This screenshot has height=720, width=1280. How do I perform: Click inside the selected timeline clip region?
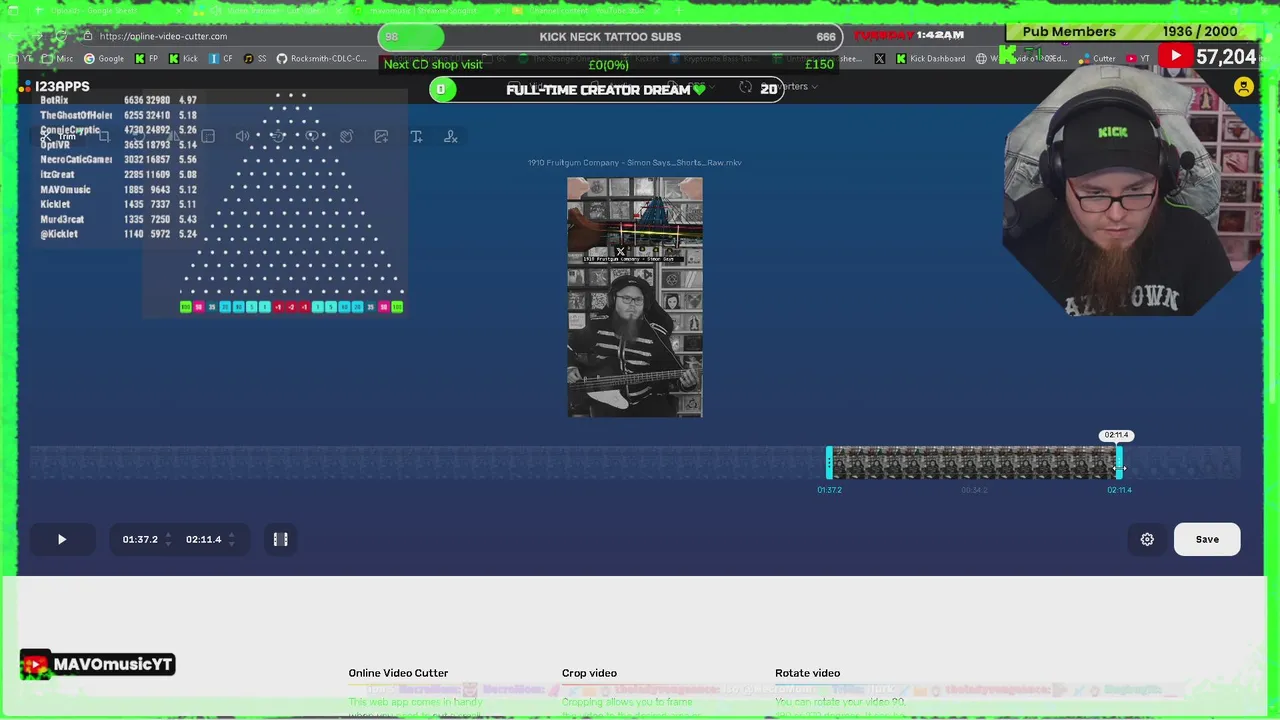(973, 462)
